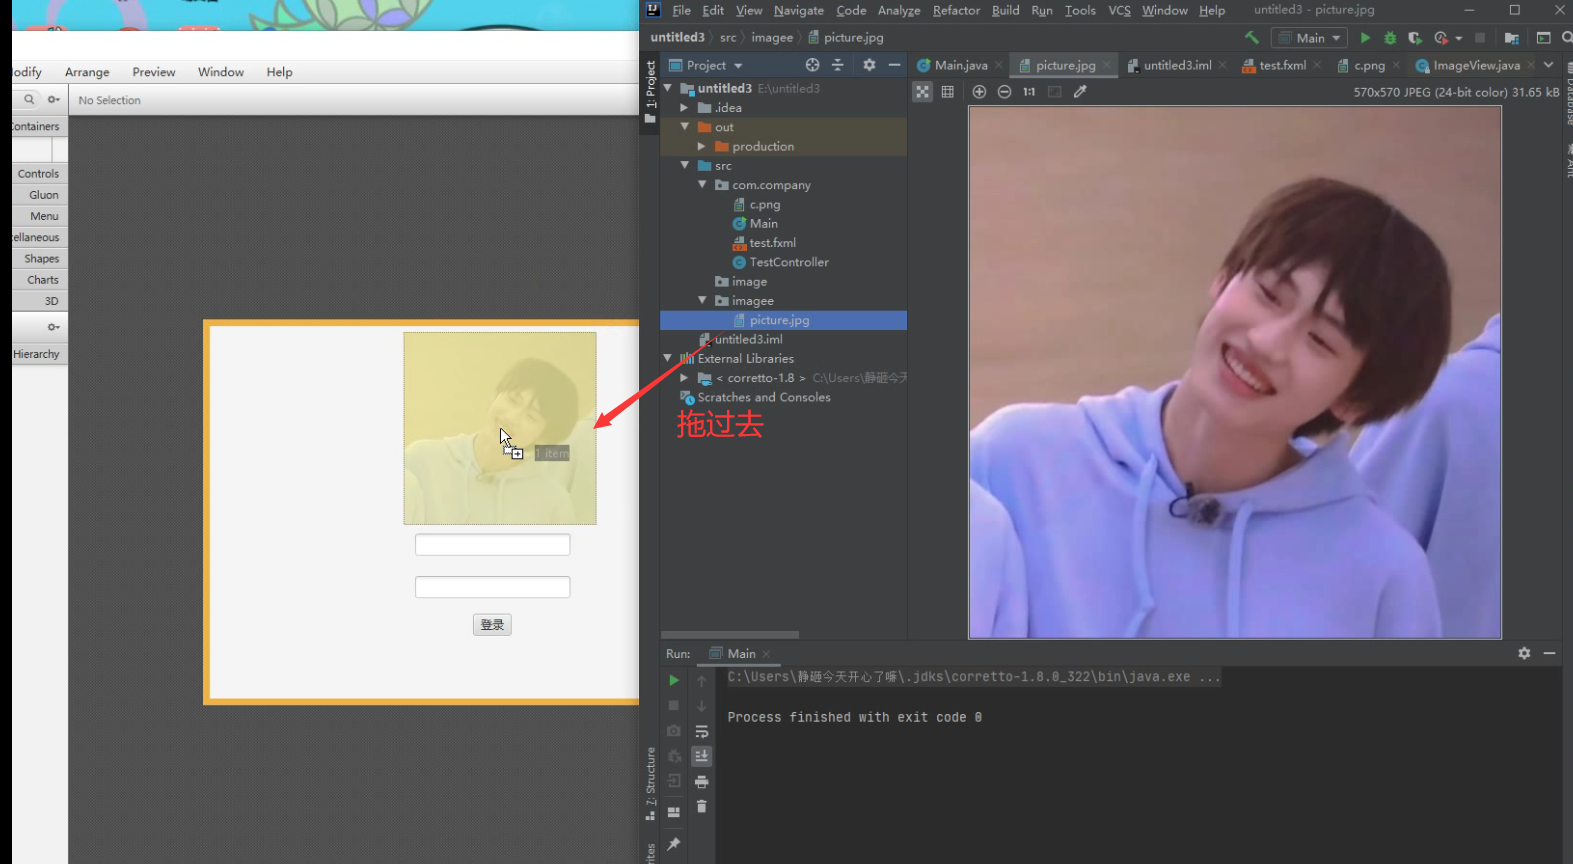The width and height of the screenshot is (1573, 864).
Task: Click the 登录 button in Scene Builder
Action: click(x=492, y=625)
